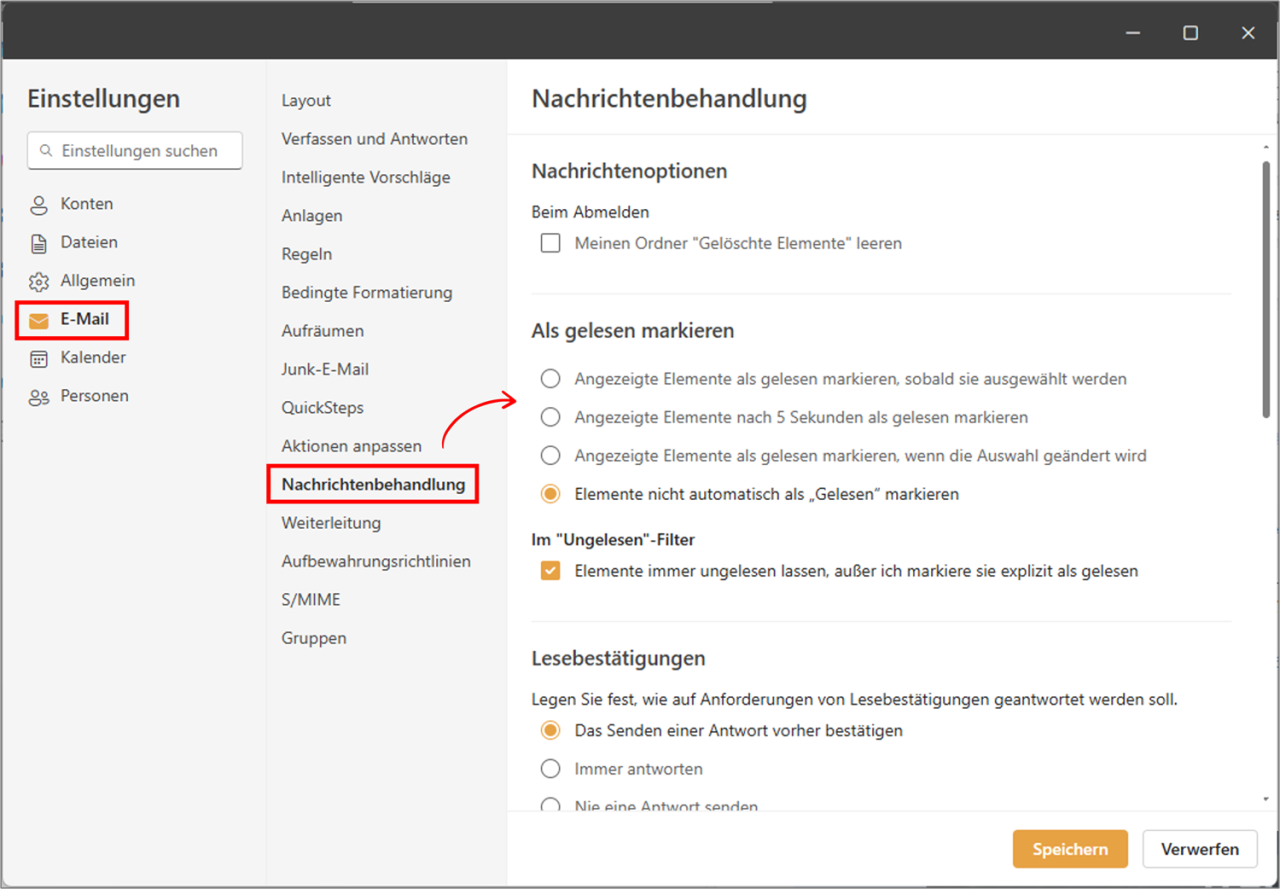Uncheck keeping items unread unless explicitly marked
The width and height of the screenshot is (1280, 889).
coord(550,570)
